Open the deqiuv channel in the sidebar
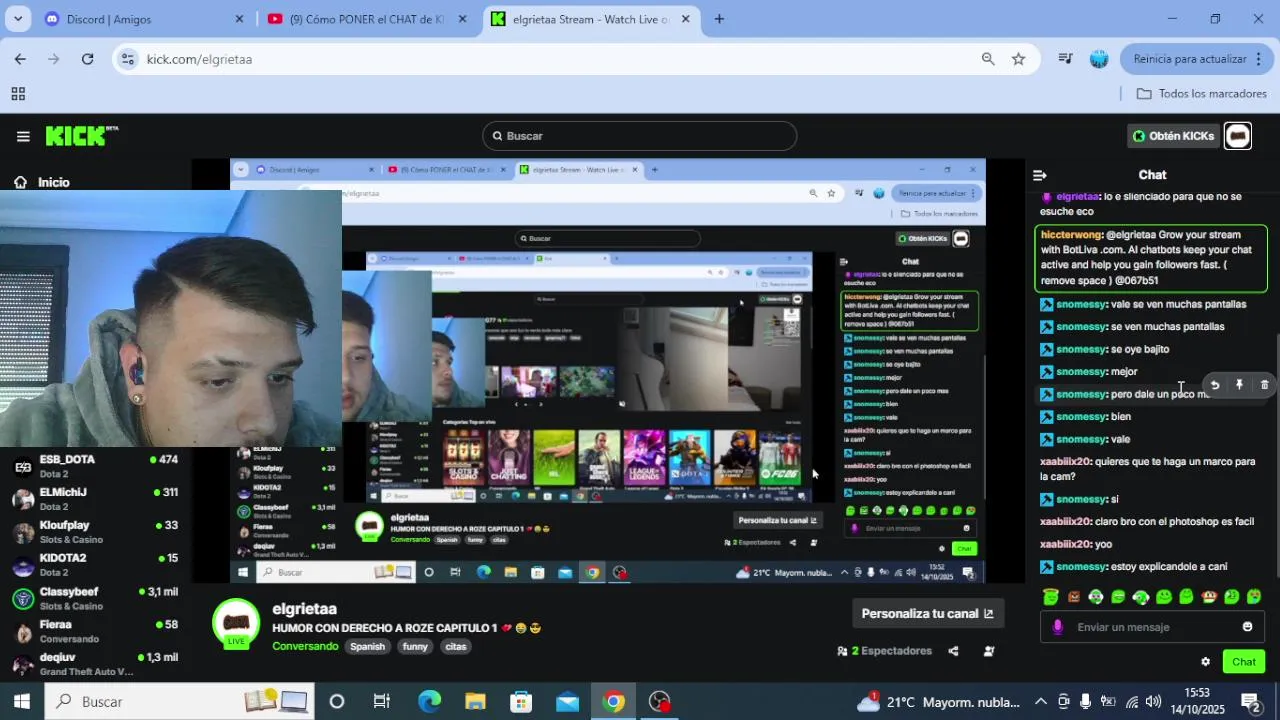Image resolution: width=1280 pixels, height=720 pixels. tap(95, 664)
